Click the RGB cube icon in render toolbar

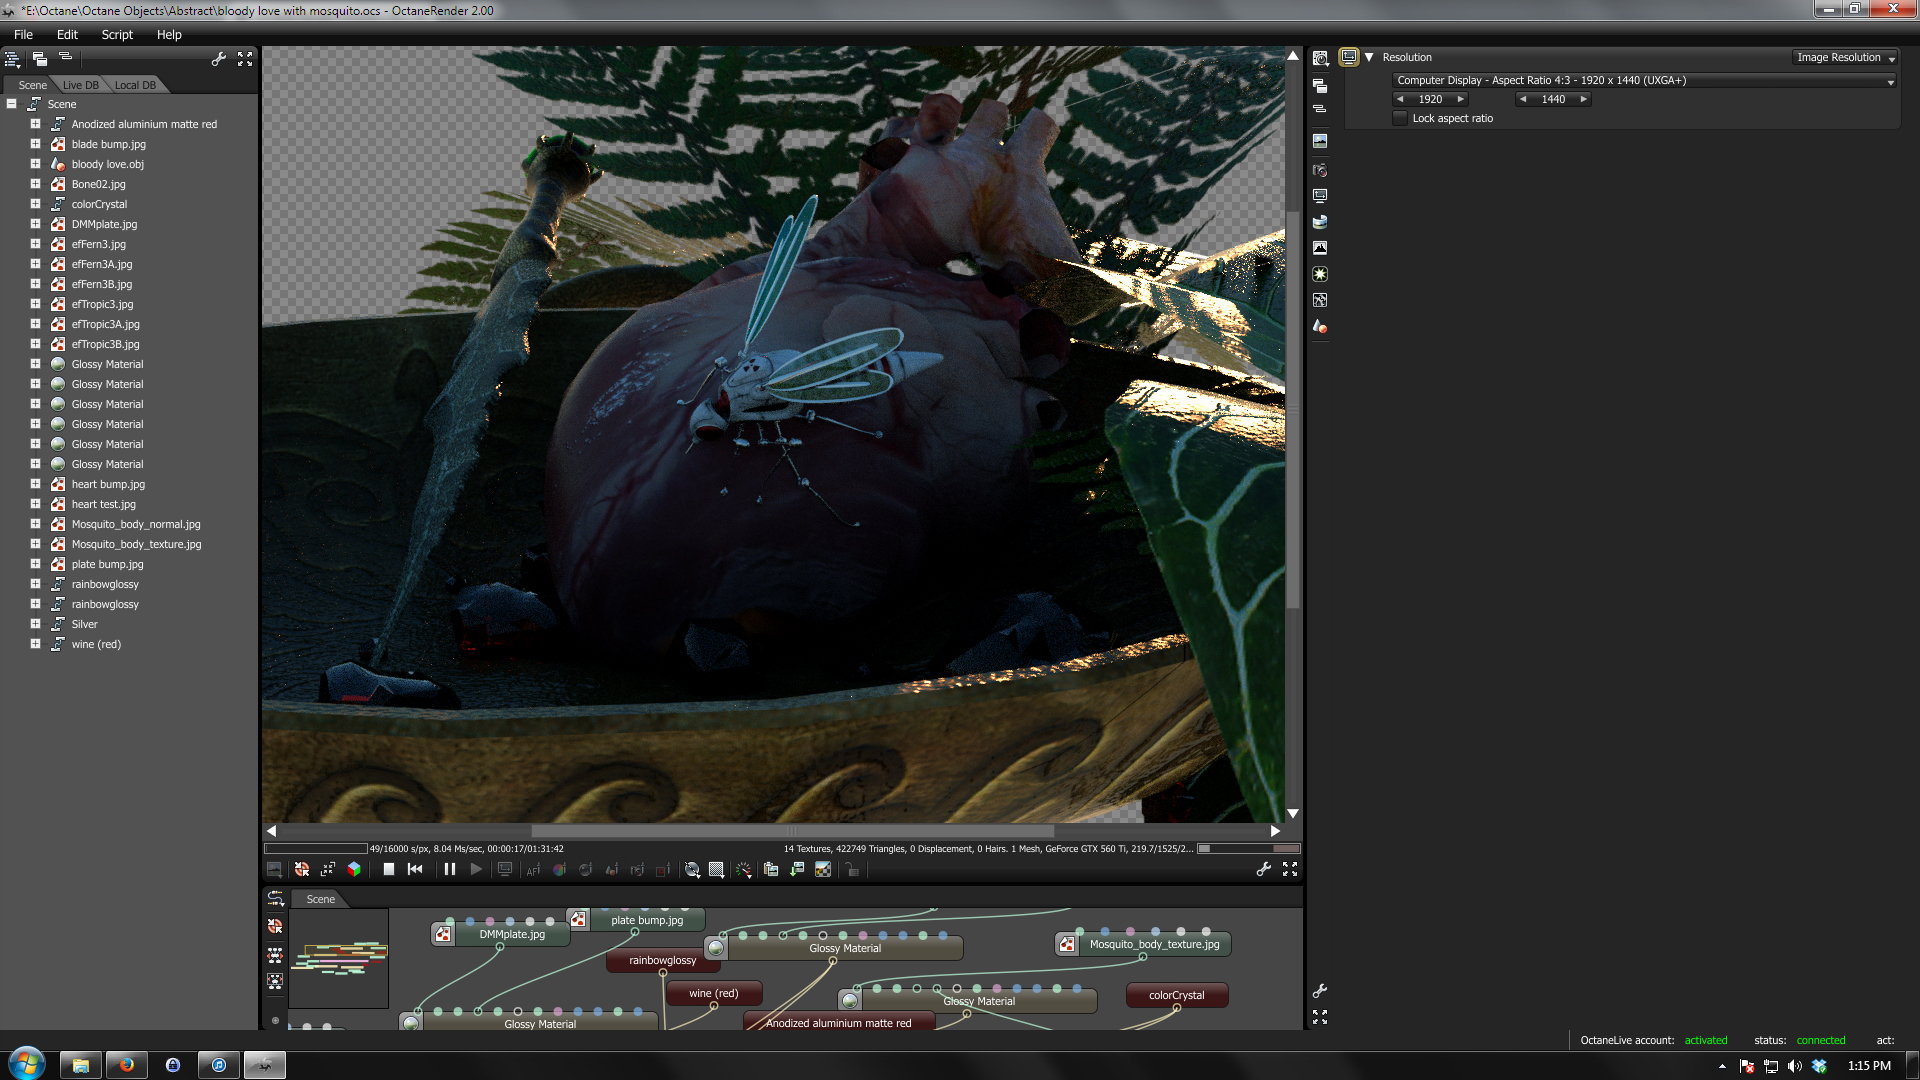[x=354, y=870]
